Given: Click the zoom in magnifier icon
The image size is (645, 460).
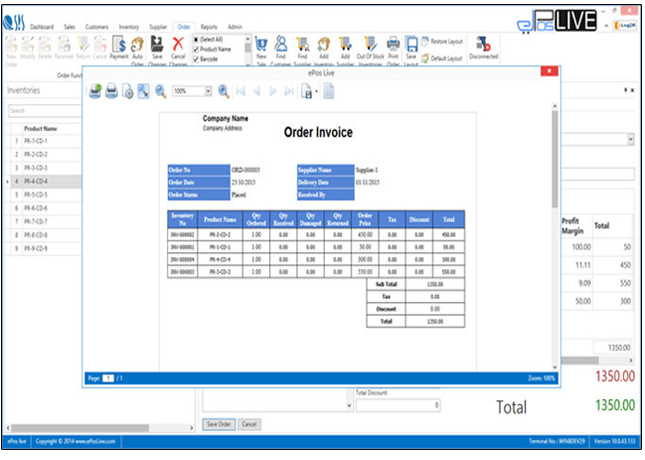Looking at the screenshot, I should coord(223,91).
